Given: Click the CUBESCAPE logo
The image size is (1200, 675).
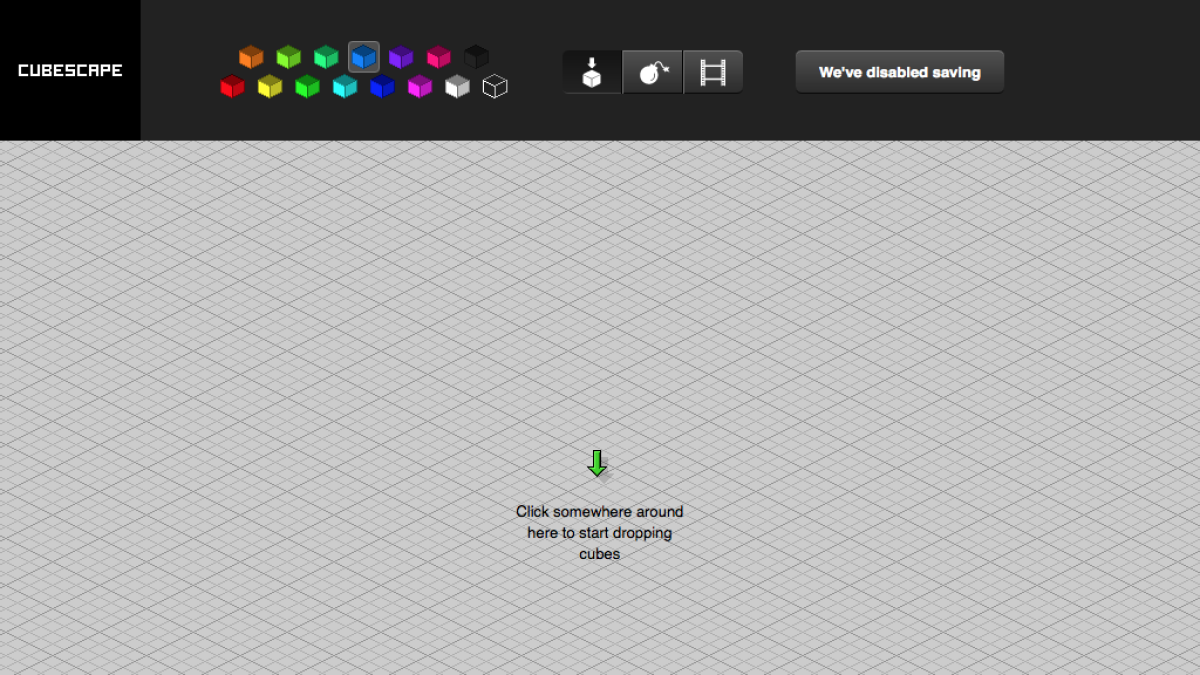Looking at the screenshot, I should 70,70.
